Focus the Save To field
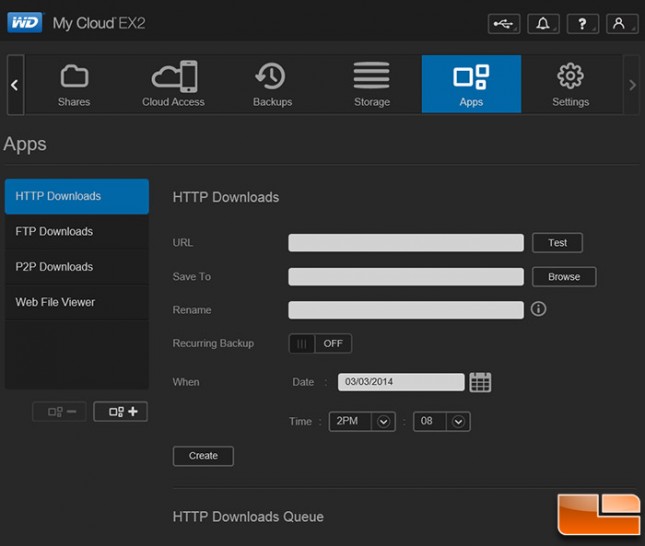Viewport: 645px width, 546px height. click(x=406, y=277)
